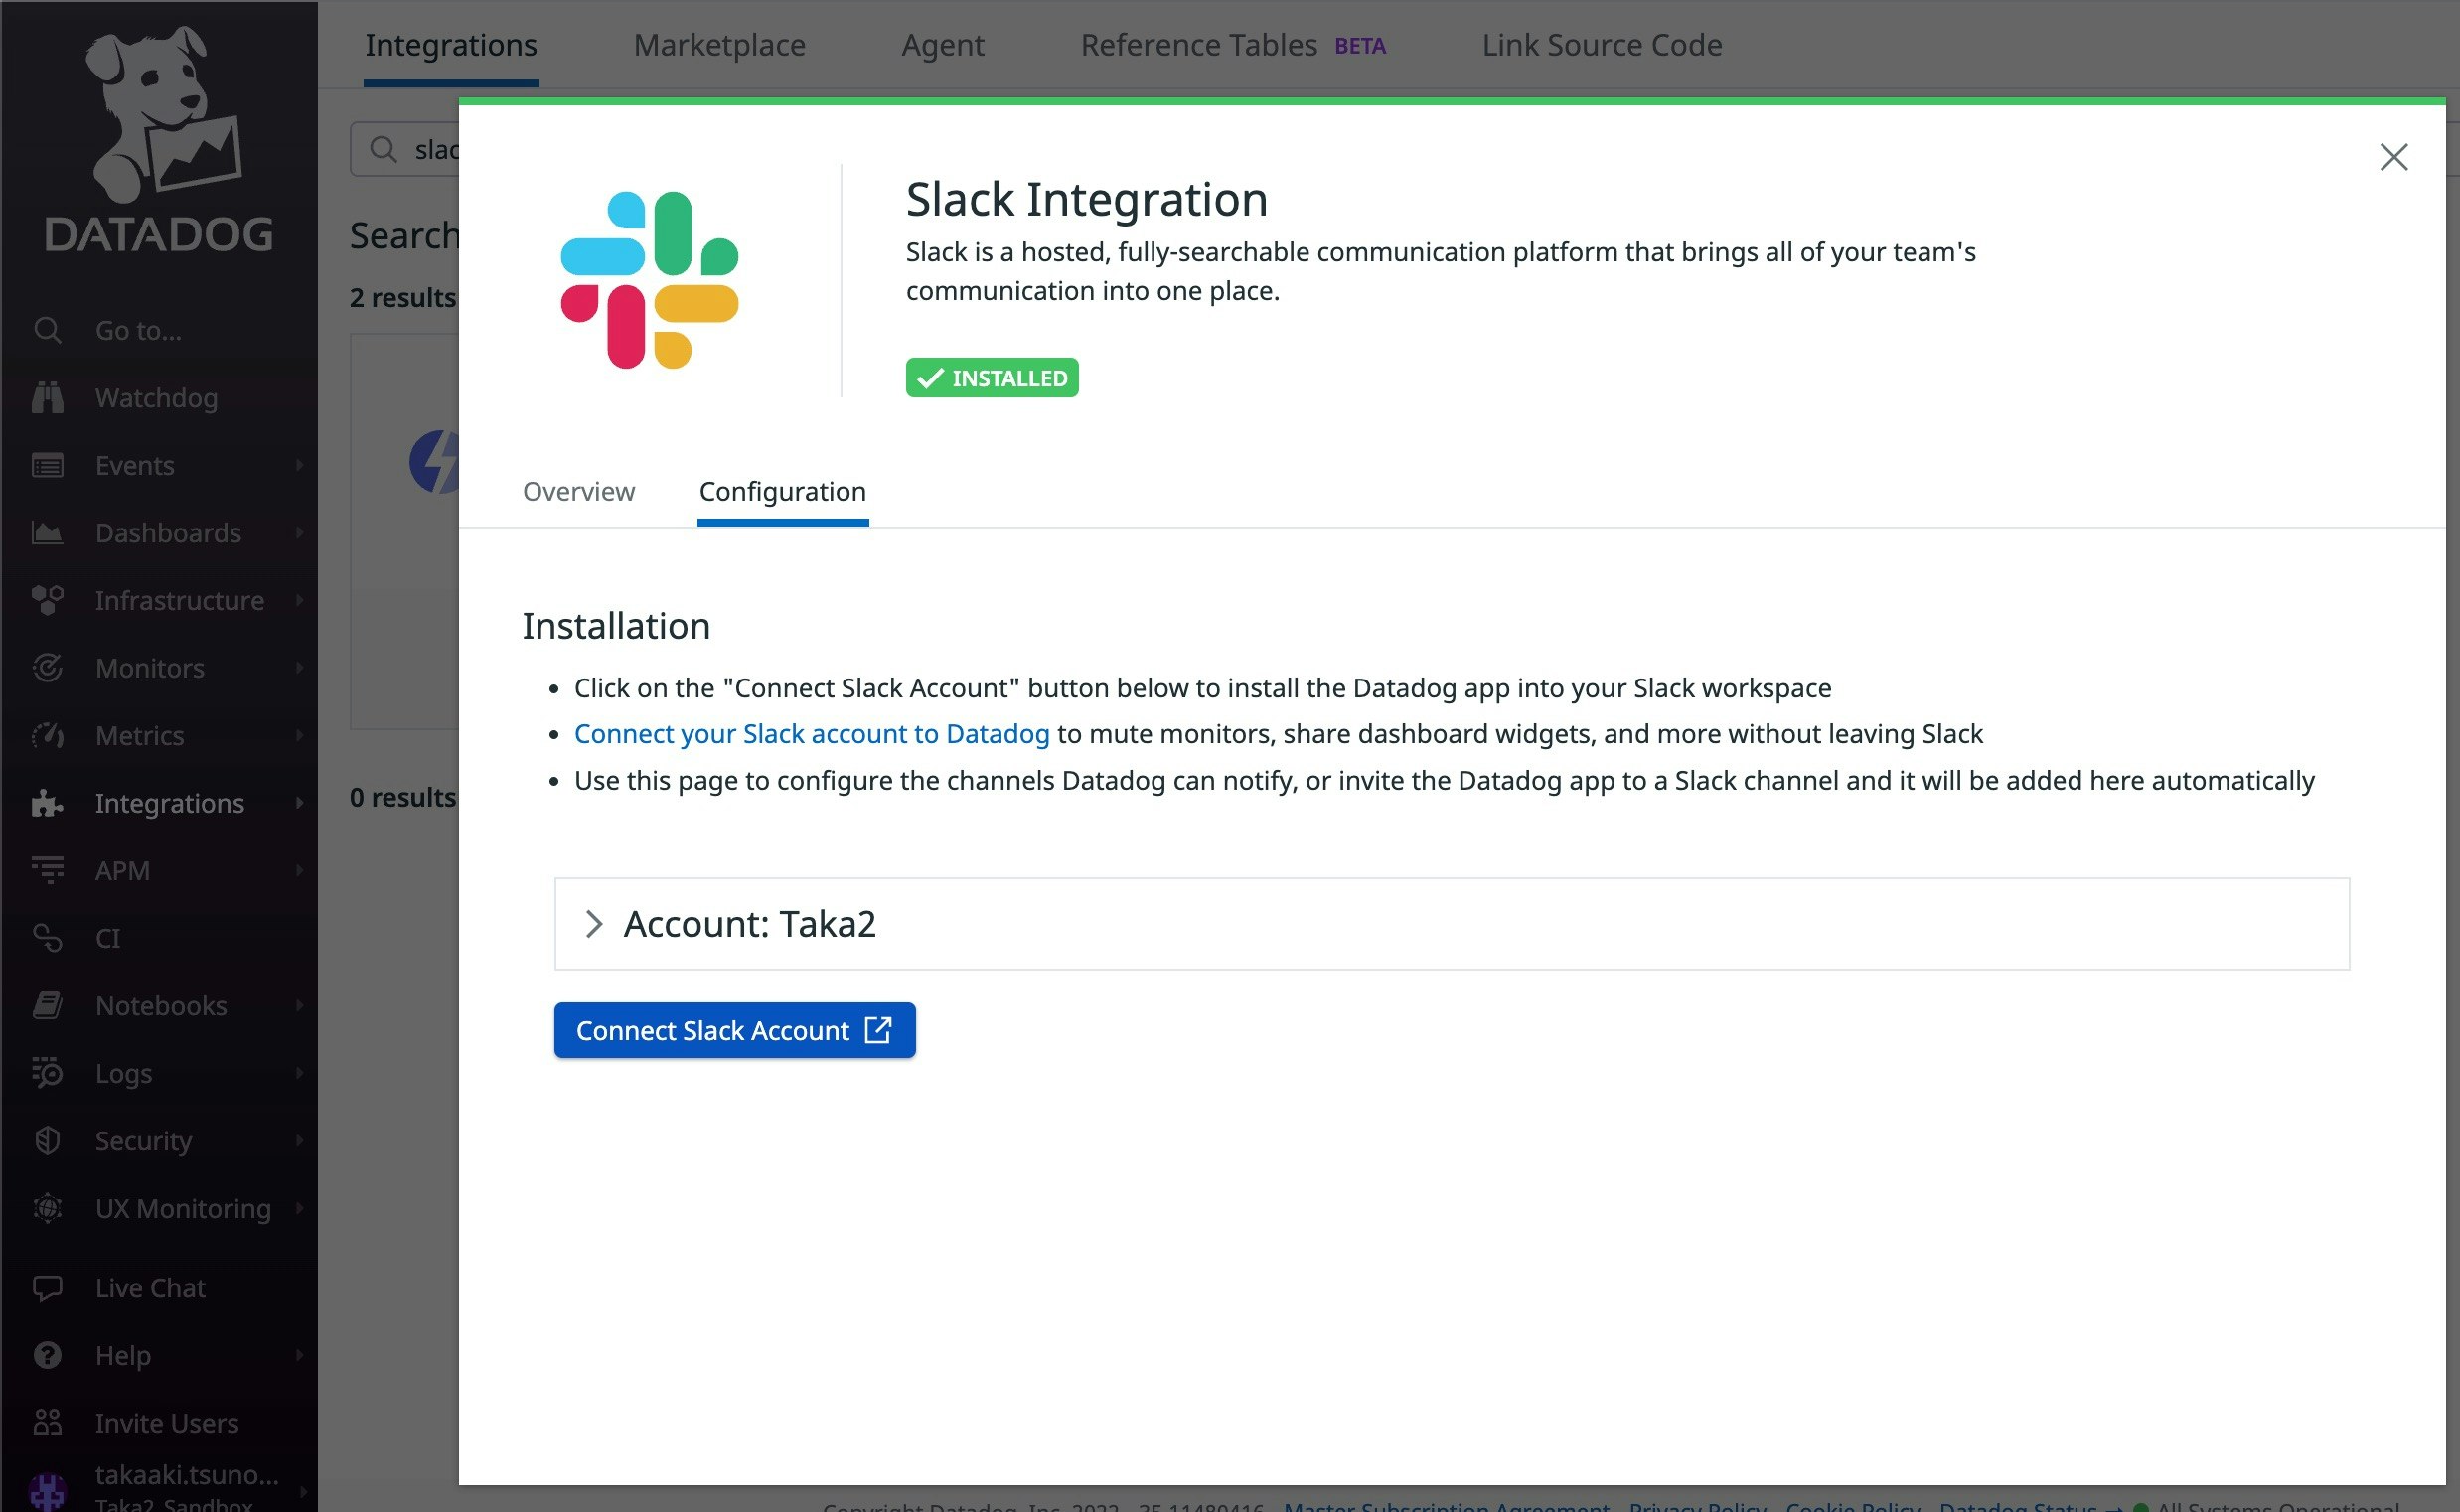Follow the Connect your Slack account to Datadog link
The height and width of the screenshot is (1512, 2460).
click(x=811, y=734)
